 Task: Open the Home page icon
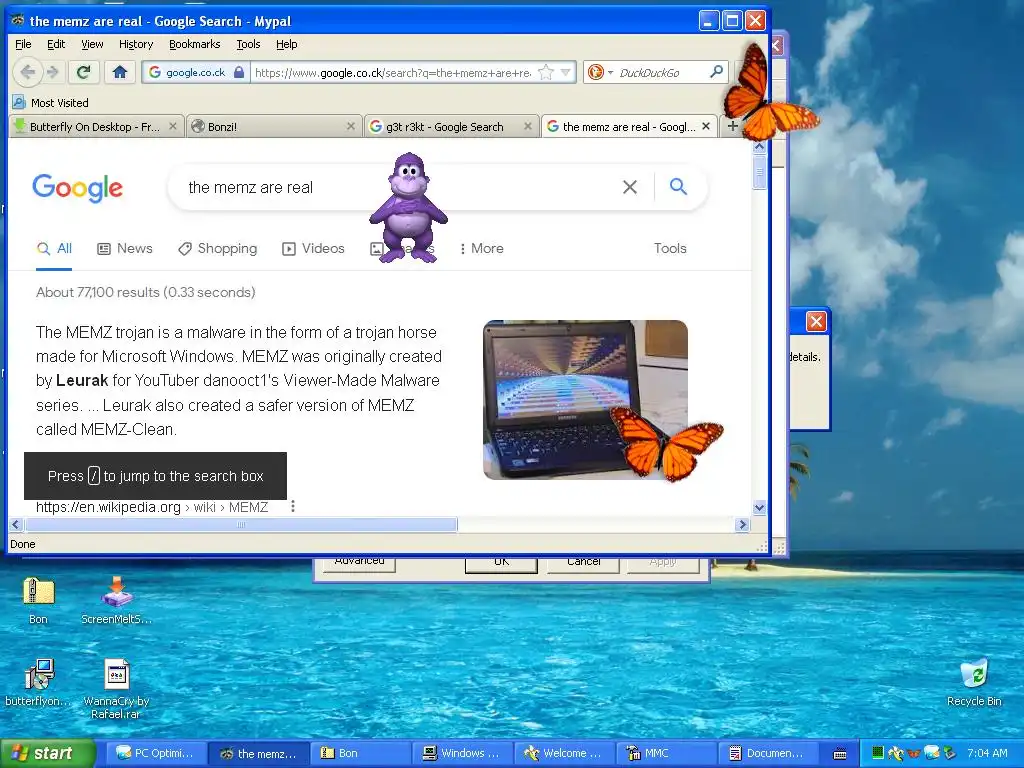pyautogui.click(x=120, y=72)
